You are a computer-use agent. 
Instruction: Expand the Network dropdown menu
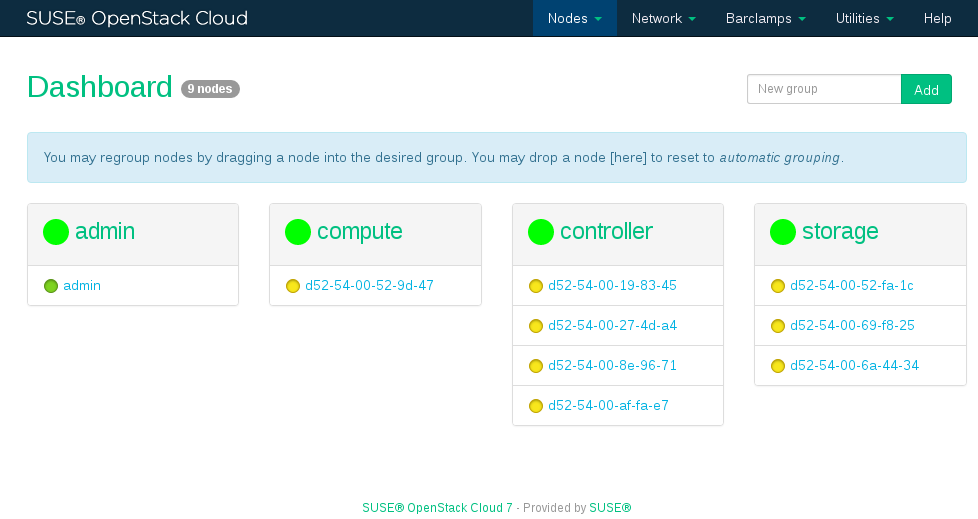click(x=662, y=18)
